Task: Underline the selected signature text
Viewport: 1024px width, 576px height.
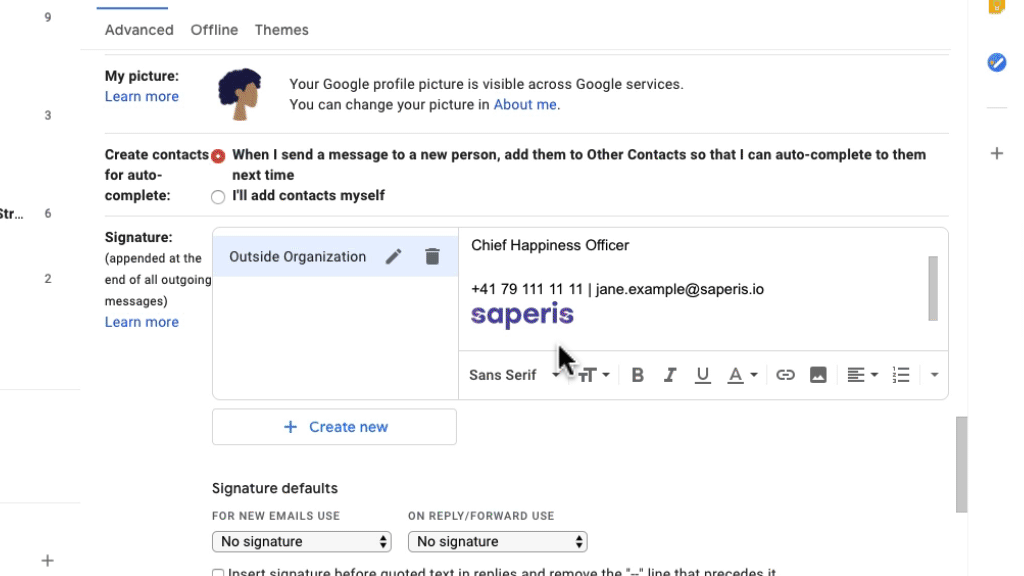Action: tap(702, 375)
